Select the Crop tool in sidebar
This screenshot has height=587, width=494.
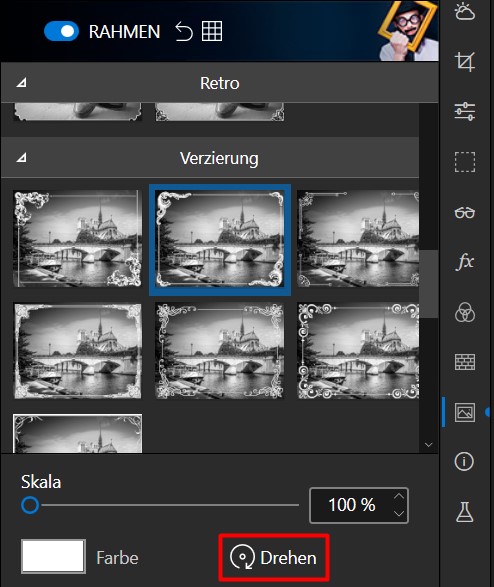click(x=465, y=61)
